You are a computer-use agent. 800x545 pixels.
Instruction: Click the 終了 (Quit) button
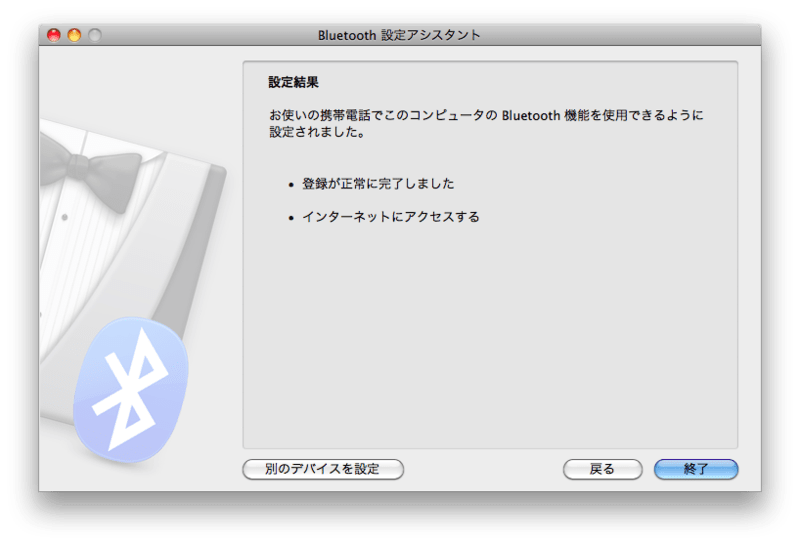696,469
